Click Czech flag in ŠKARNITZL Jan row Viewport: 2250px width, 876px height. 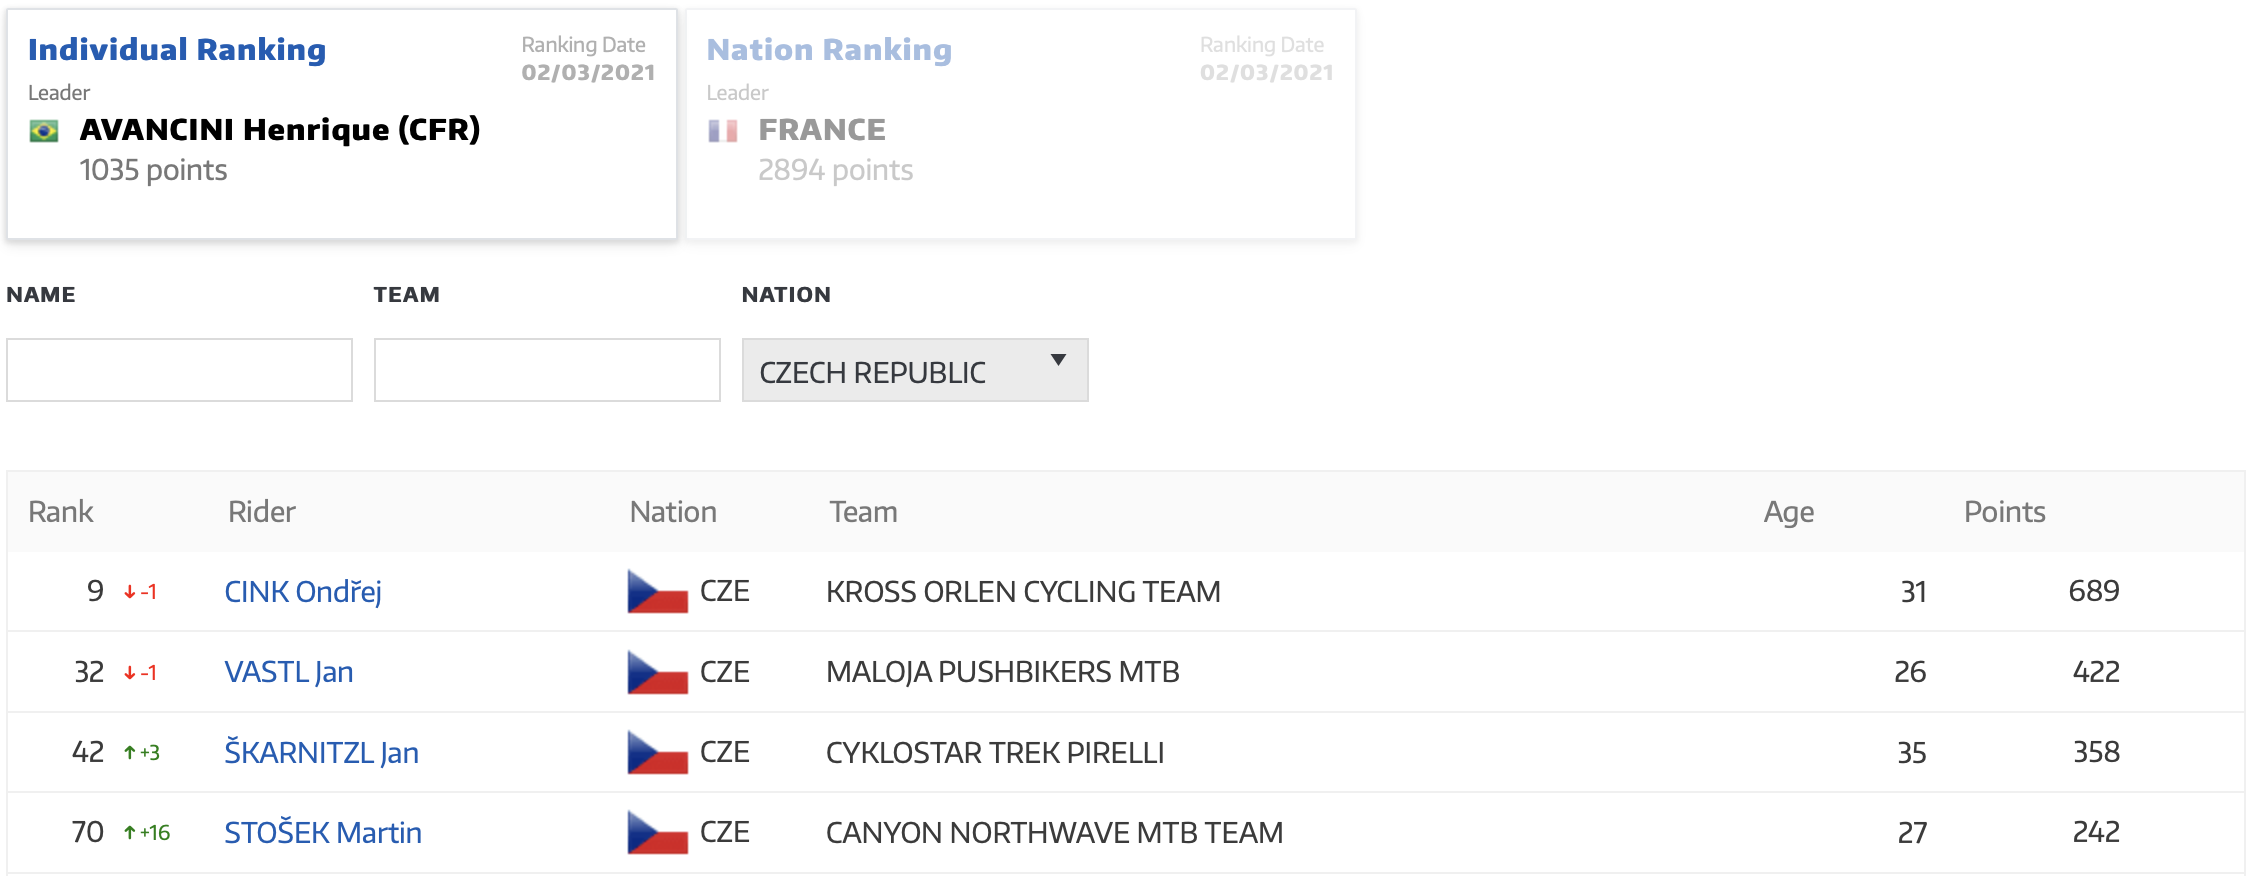(x=657, y=752)
